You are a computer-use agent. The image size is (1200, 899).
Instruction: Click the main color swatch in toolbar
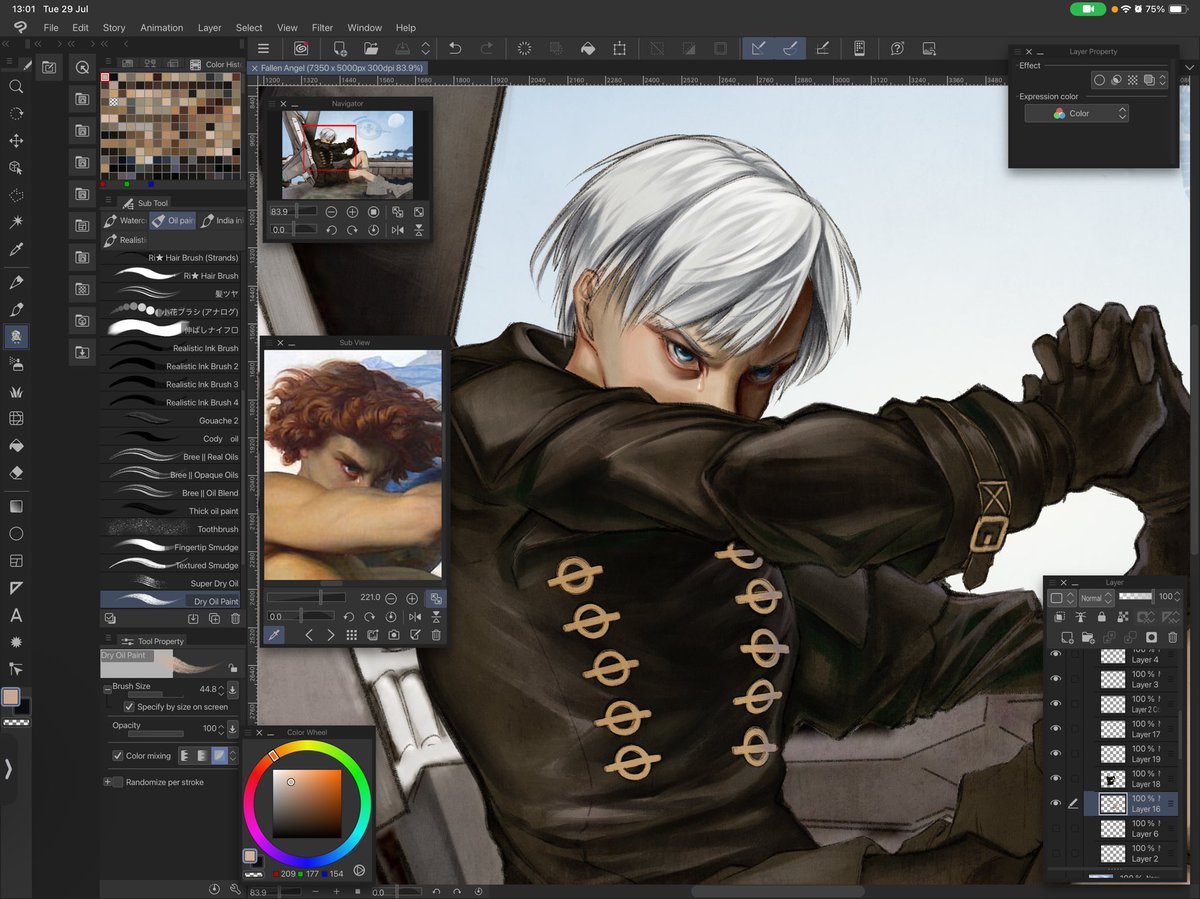(x=10, y=696)
